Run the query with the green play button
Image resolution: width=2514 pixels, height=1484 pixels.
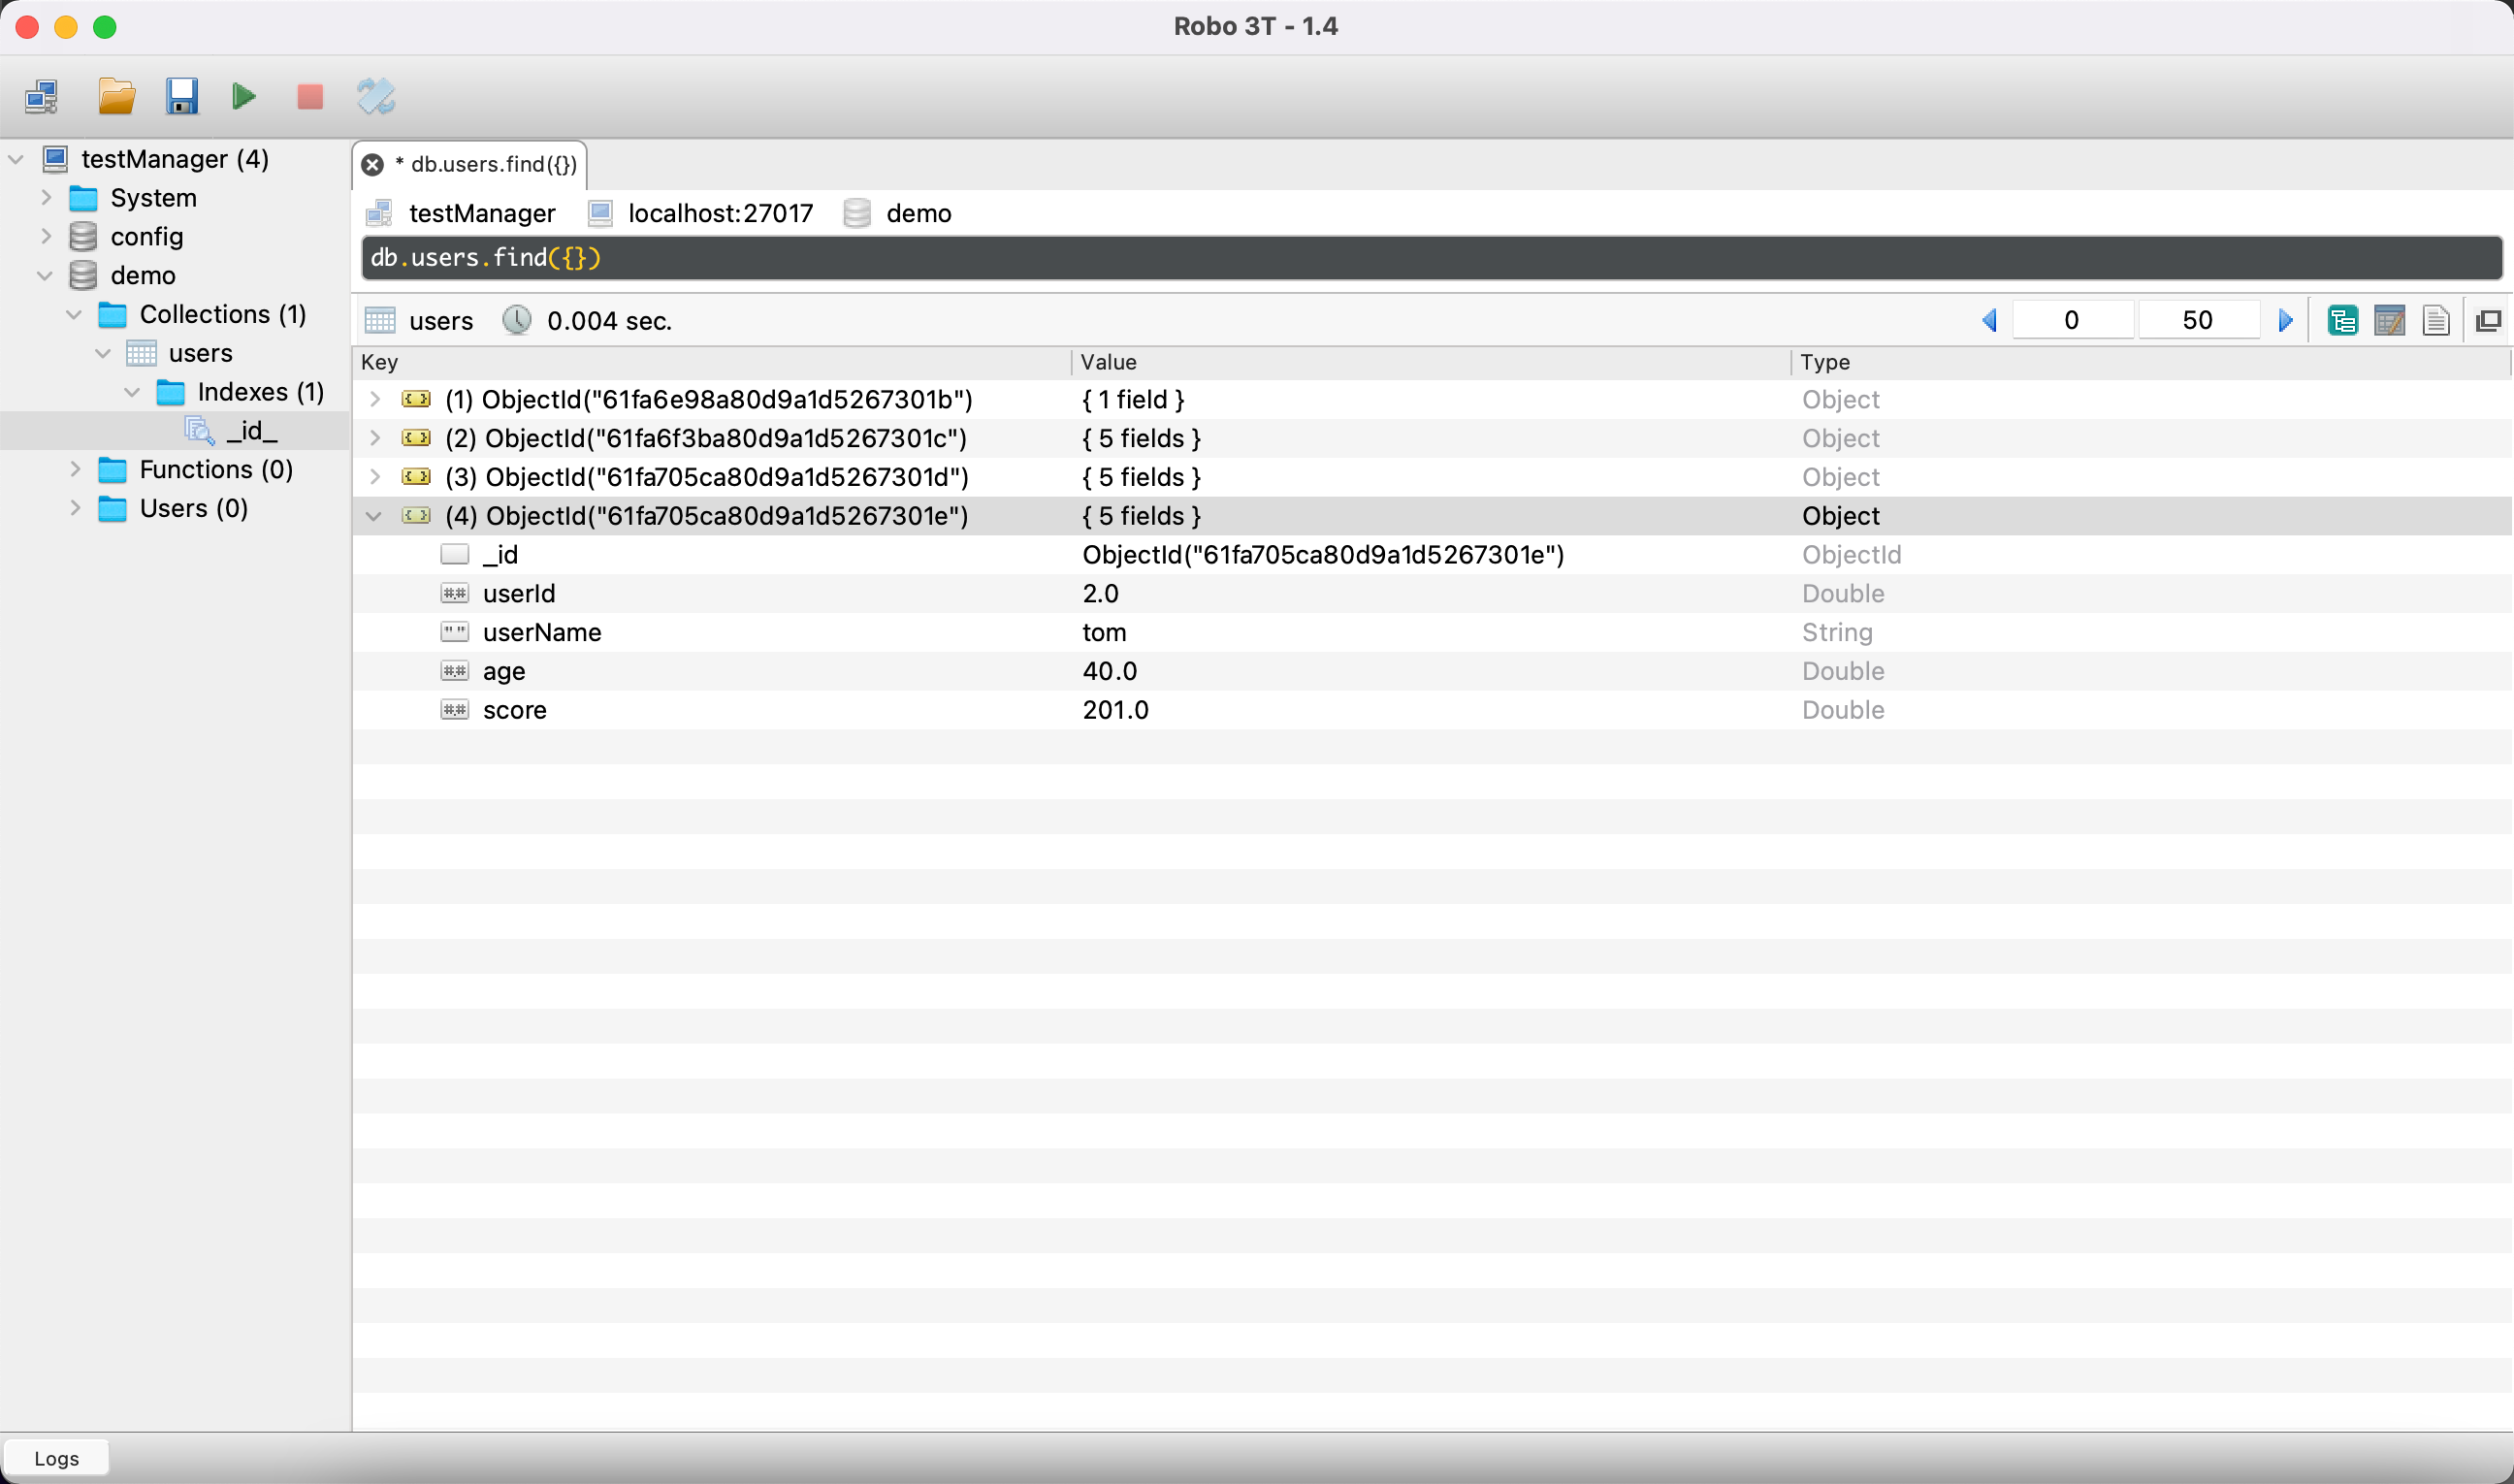(x=243, y=97)
